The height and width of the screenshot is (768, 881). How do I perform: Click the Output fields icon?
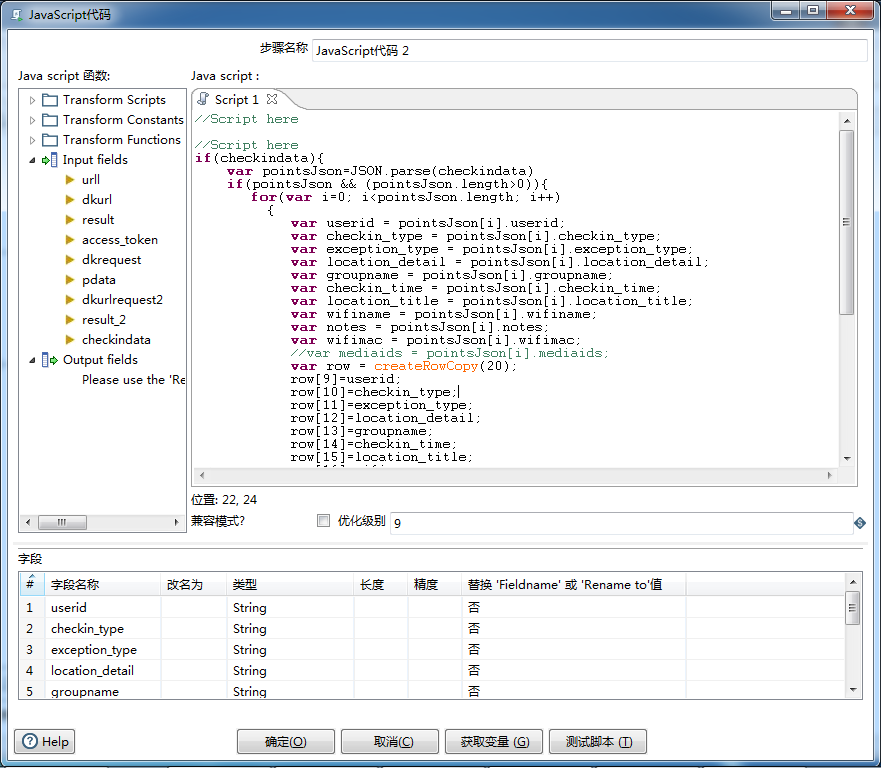pyautogui.click(x=50, y=360)
